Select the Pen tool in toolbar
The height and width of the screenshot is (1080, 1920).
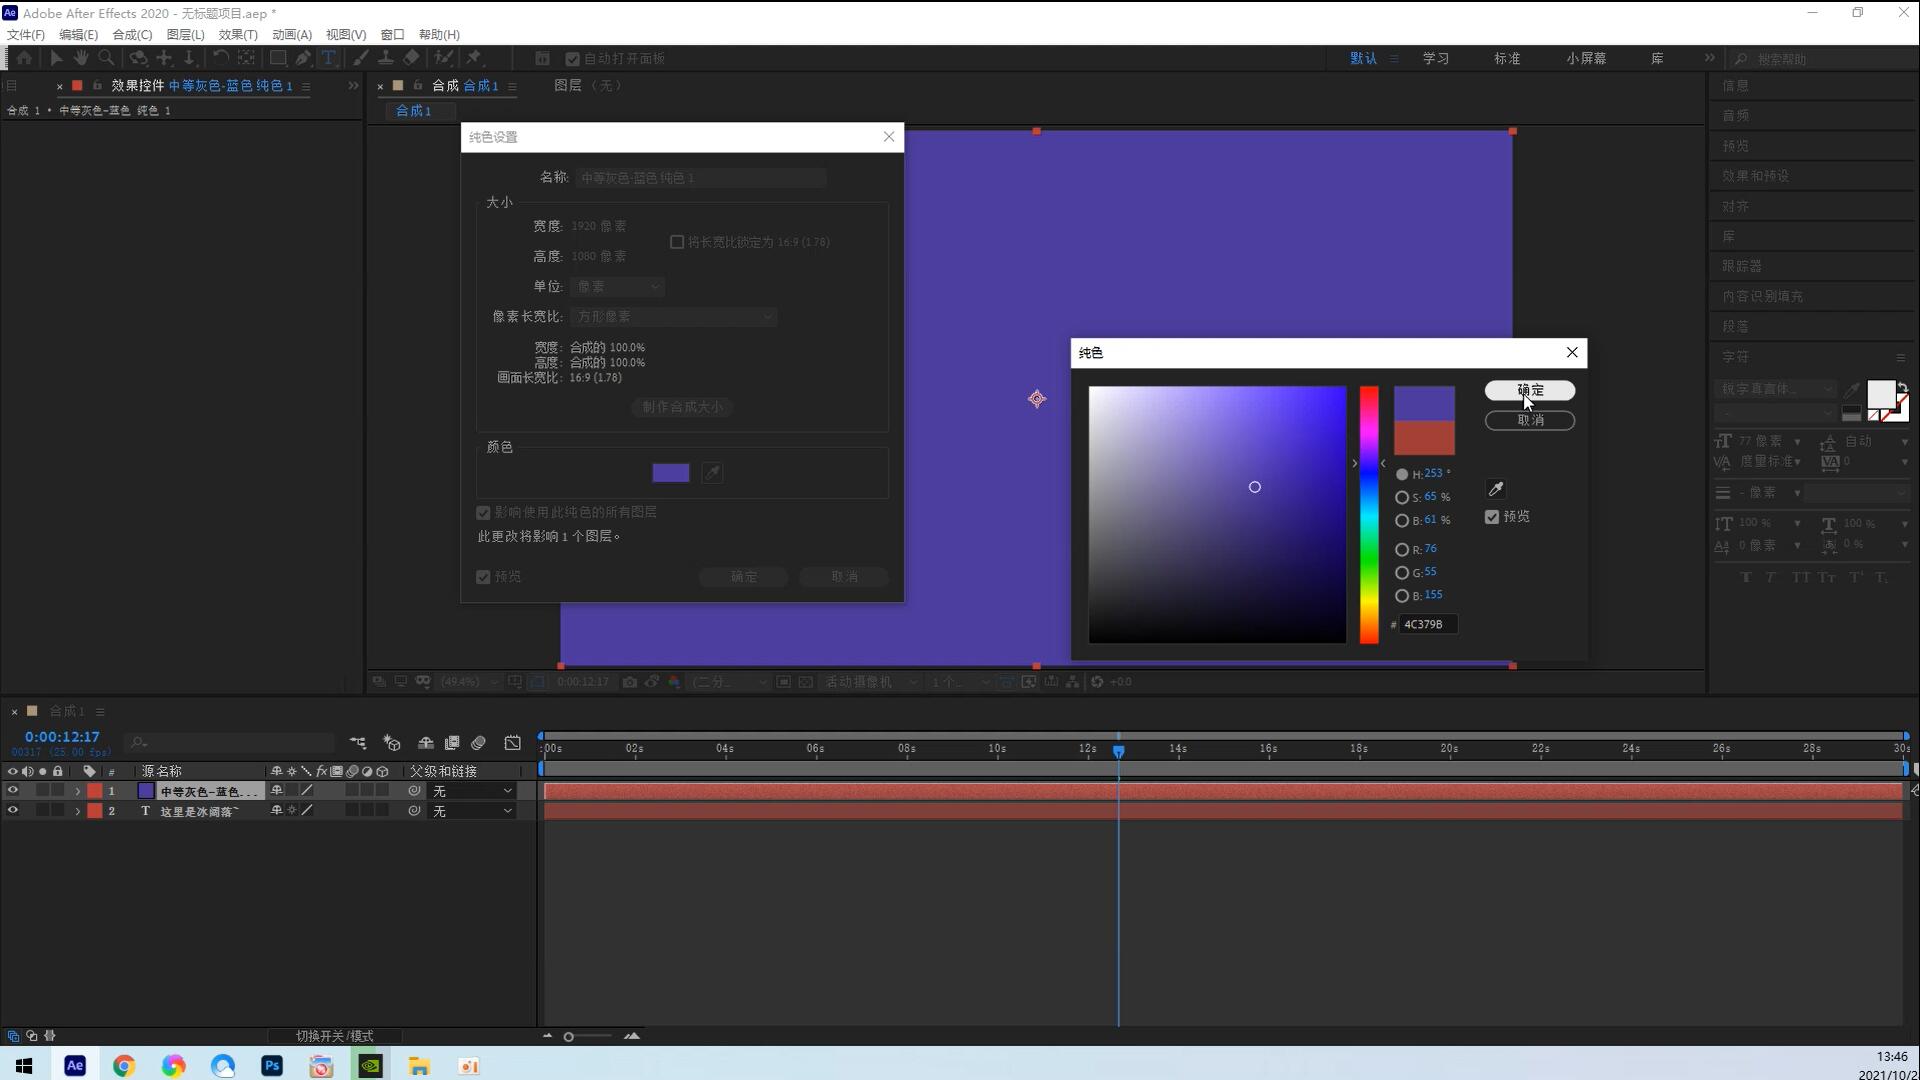pyautogui.click(x=303, y=58)
